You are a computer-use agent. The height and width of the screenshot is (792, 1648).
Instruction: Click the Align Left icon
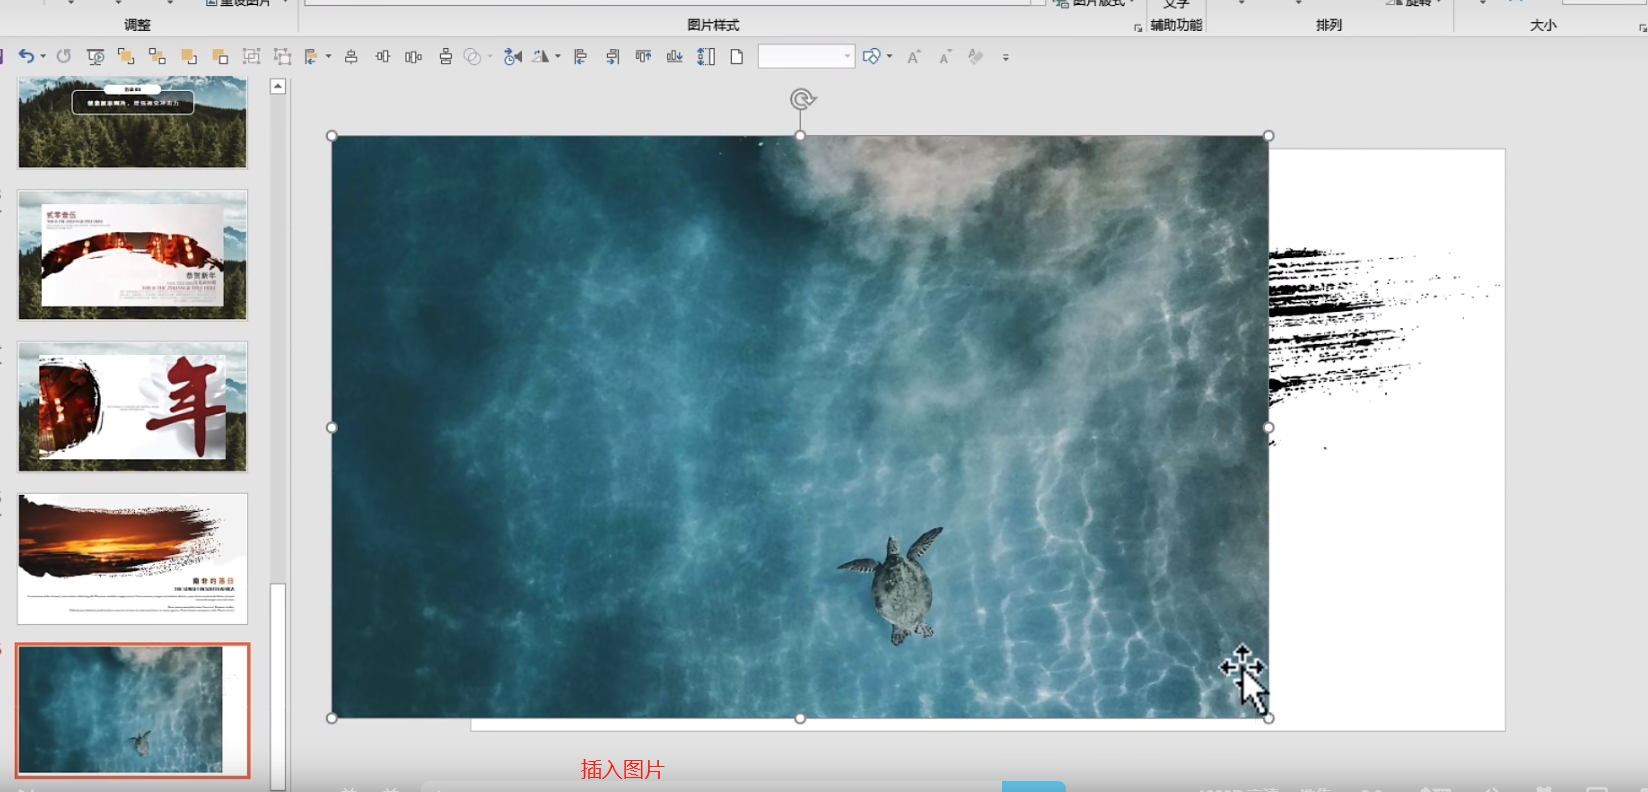point(580,57)
